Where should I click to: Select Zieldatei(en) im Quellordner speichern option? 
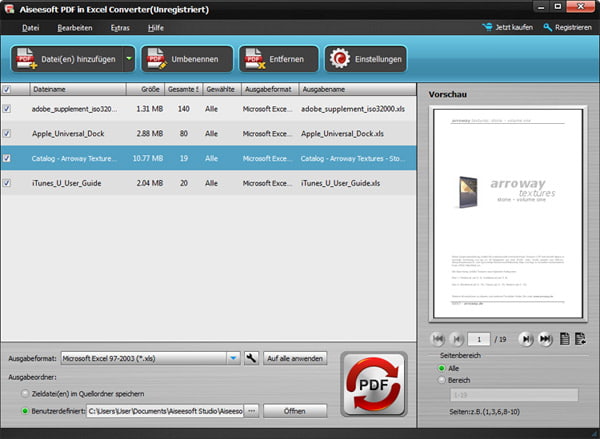[x=25, y=394]
